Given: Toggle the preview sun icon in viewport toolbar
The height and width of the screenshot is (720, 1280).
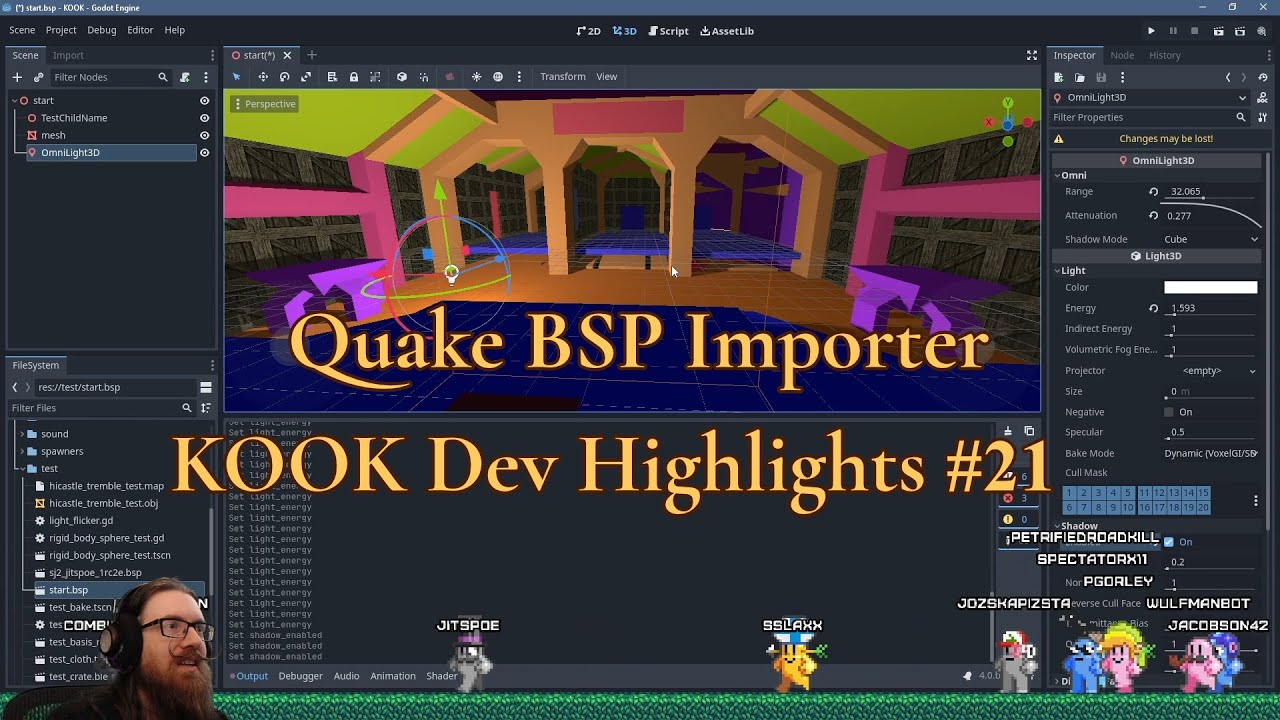Looking at the screenshot, I should tap(476, 77).
